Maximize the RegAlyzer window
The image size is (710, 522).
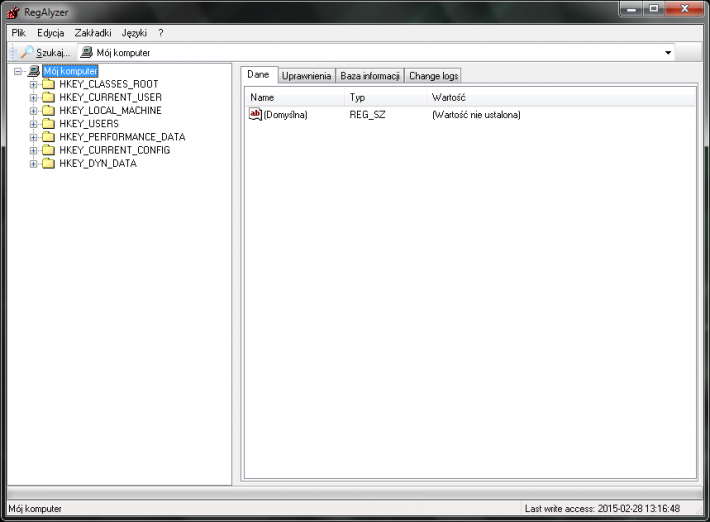tap(653, 9)
